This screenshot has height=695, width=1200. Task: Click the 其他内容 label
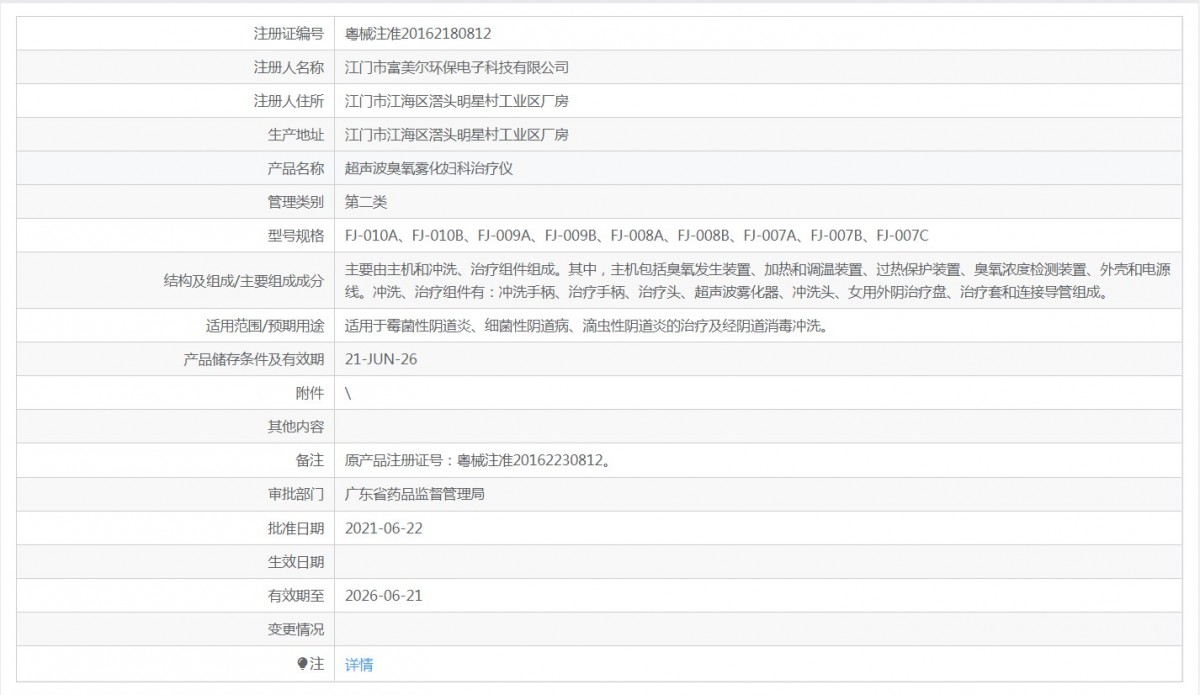[296, 427]
